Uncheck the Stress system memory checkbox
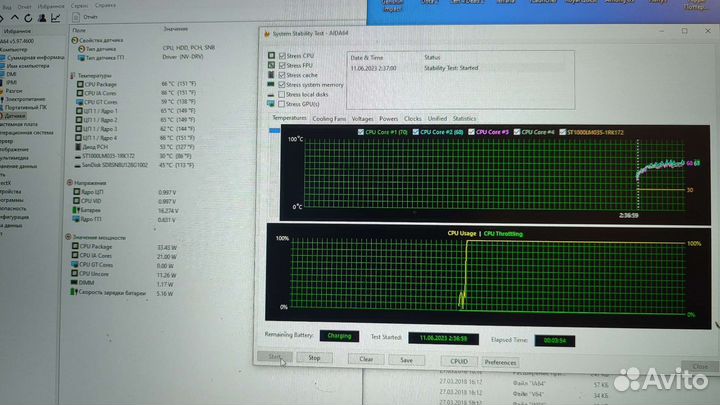The height and width of the screenshot is (405, 720). click(x=281, y=84)
